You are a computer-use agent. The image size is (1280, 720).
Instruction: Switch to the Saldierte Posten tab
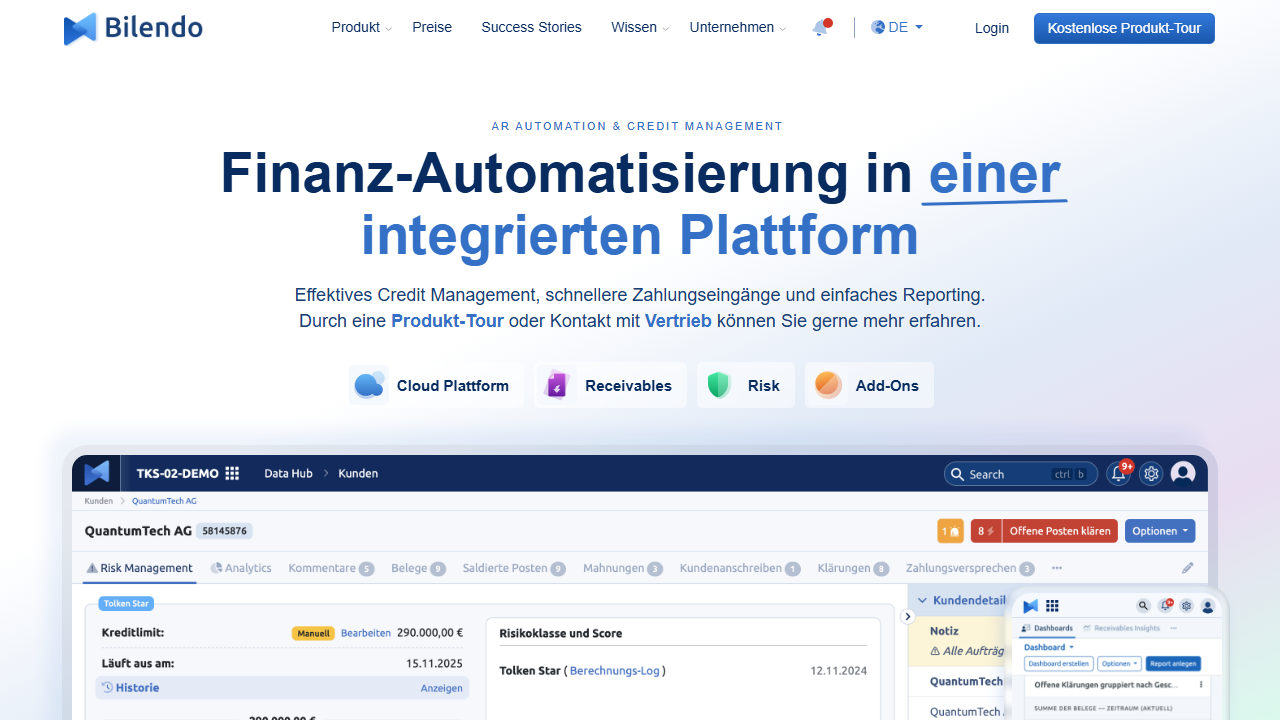(514, 568)
